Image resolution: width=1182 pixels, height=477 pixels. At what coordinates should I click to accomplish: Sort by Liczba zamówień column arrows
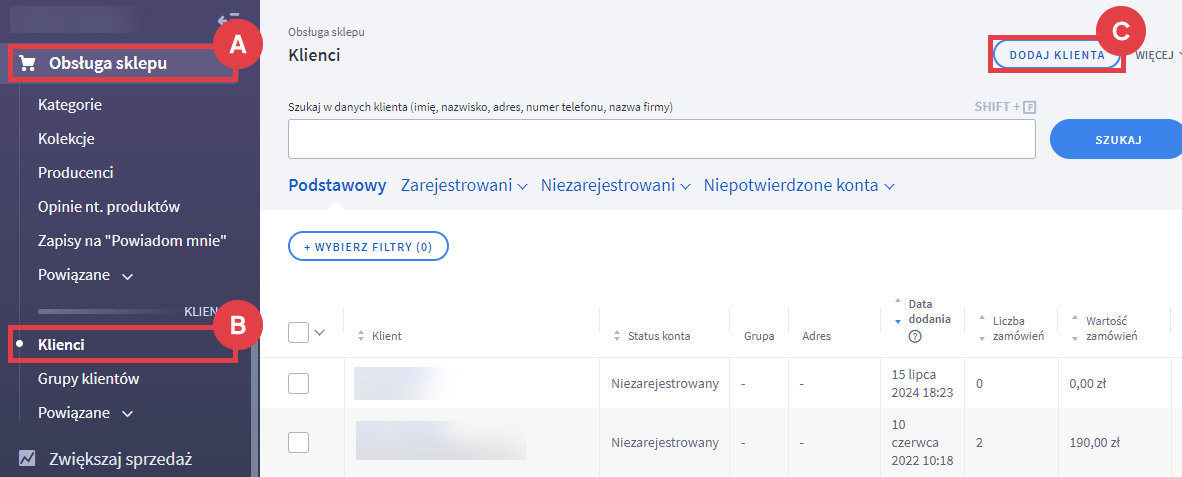(x=982, y=329)
